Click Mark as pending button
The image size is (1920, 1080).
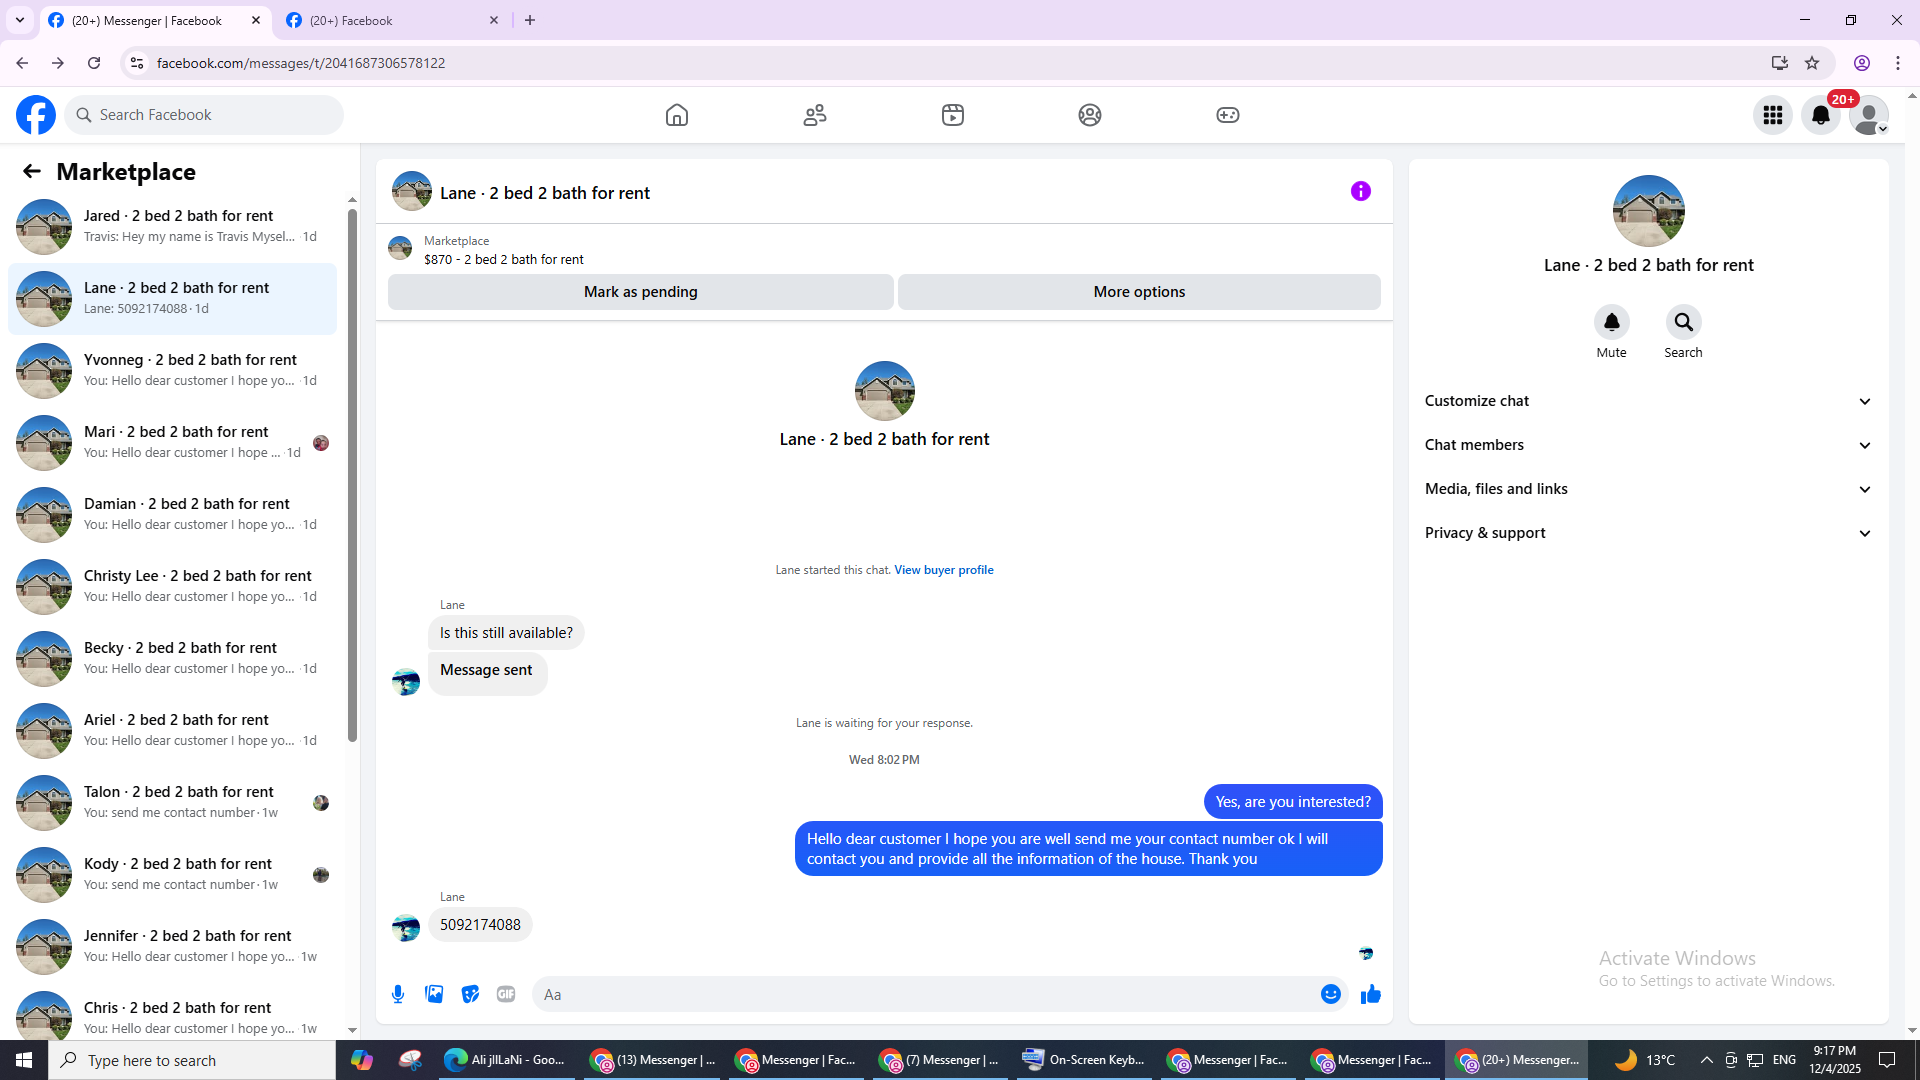click(640, 292)
